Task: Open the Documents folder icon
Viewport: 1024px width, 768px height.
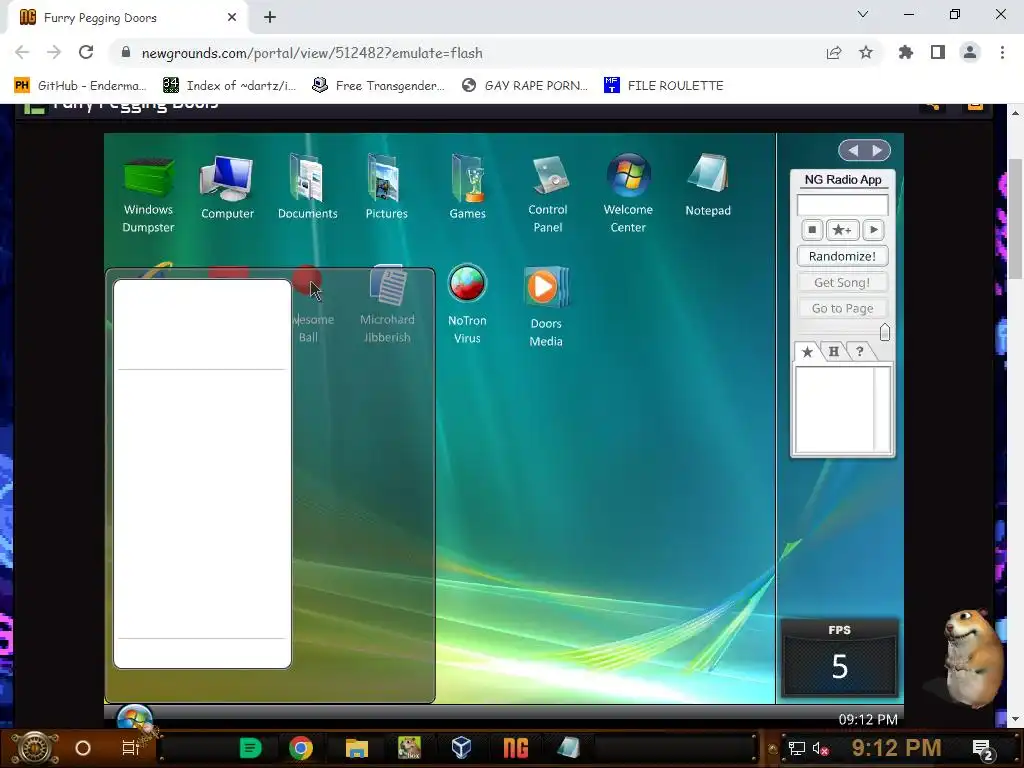Action: (308, 186)
